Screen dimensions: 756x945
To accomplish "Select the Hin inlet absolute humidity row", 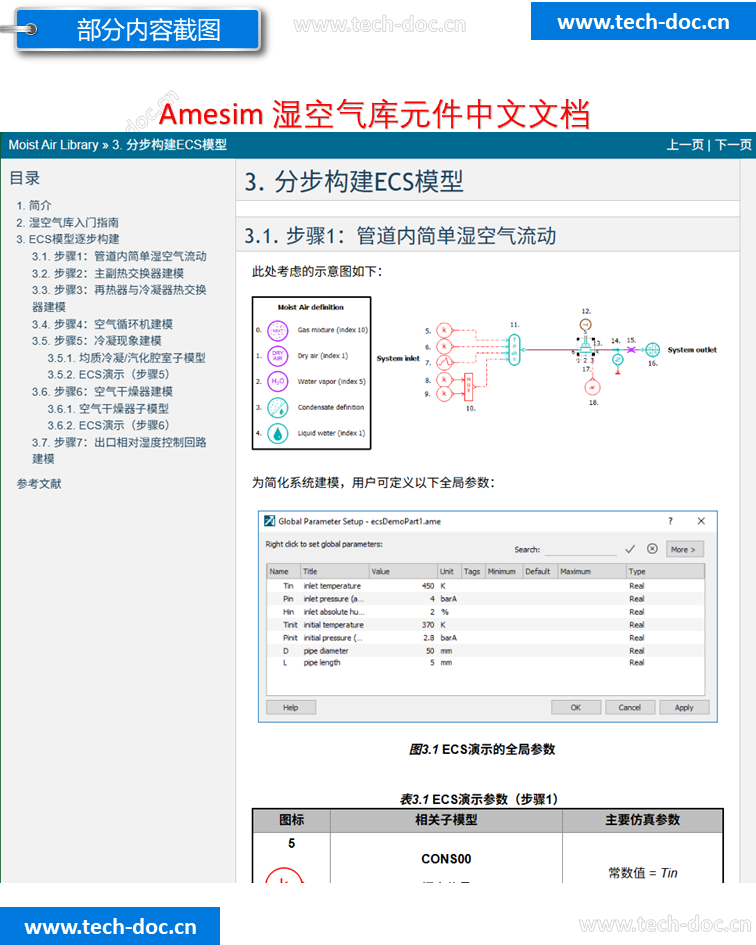I will coord(485,612).
